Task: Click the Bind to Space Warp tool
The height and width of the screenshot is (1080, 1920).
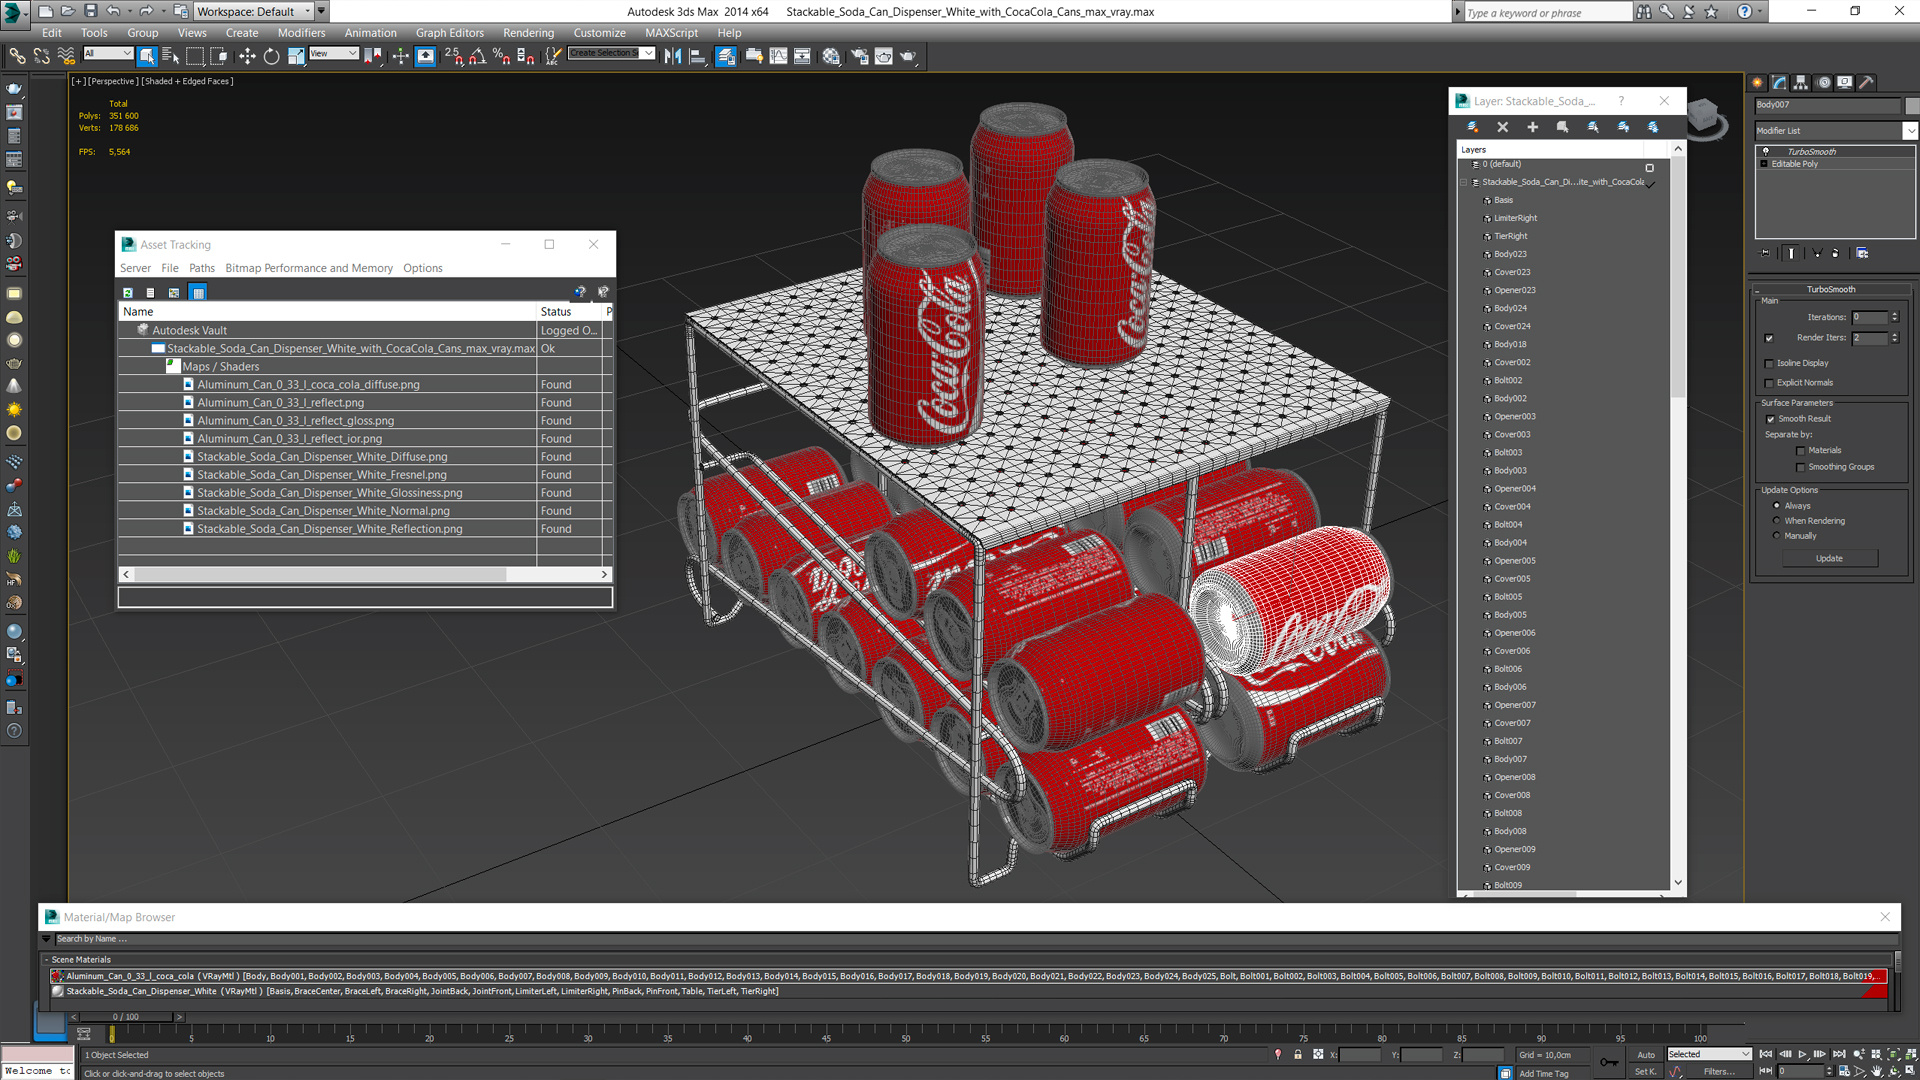Action: point(66,56)
